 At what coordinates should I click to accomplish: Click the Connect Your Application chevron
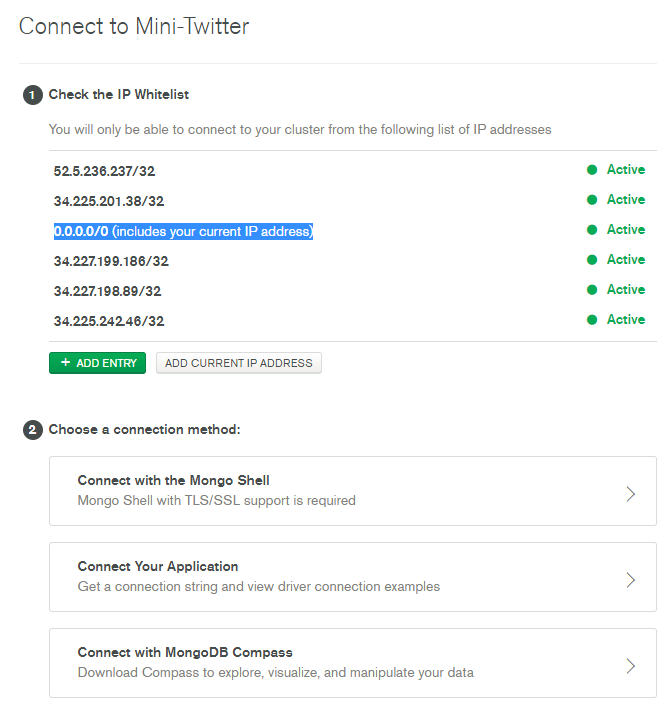[630, 579]
